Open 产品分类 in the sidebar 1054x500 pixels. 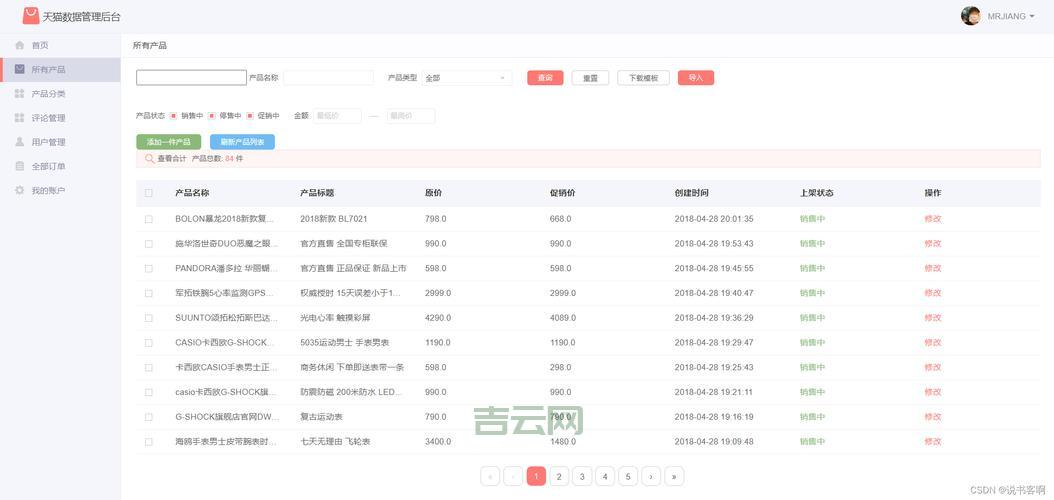point(60,93)
